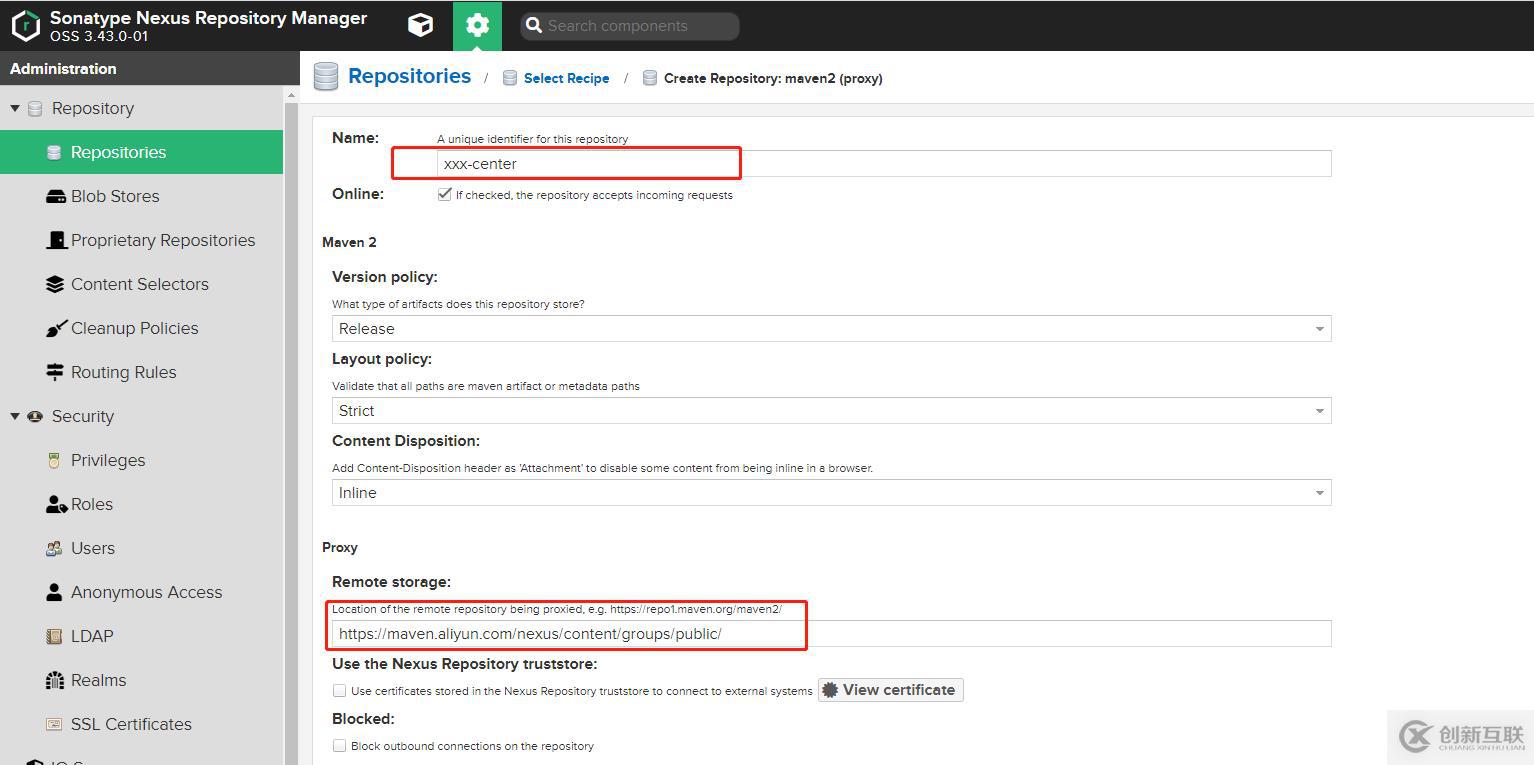Screen dimensions: 1534x765
Task: Open Privileges page
Action: coord(108,460)
